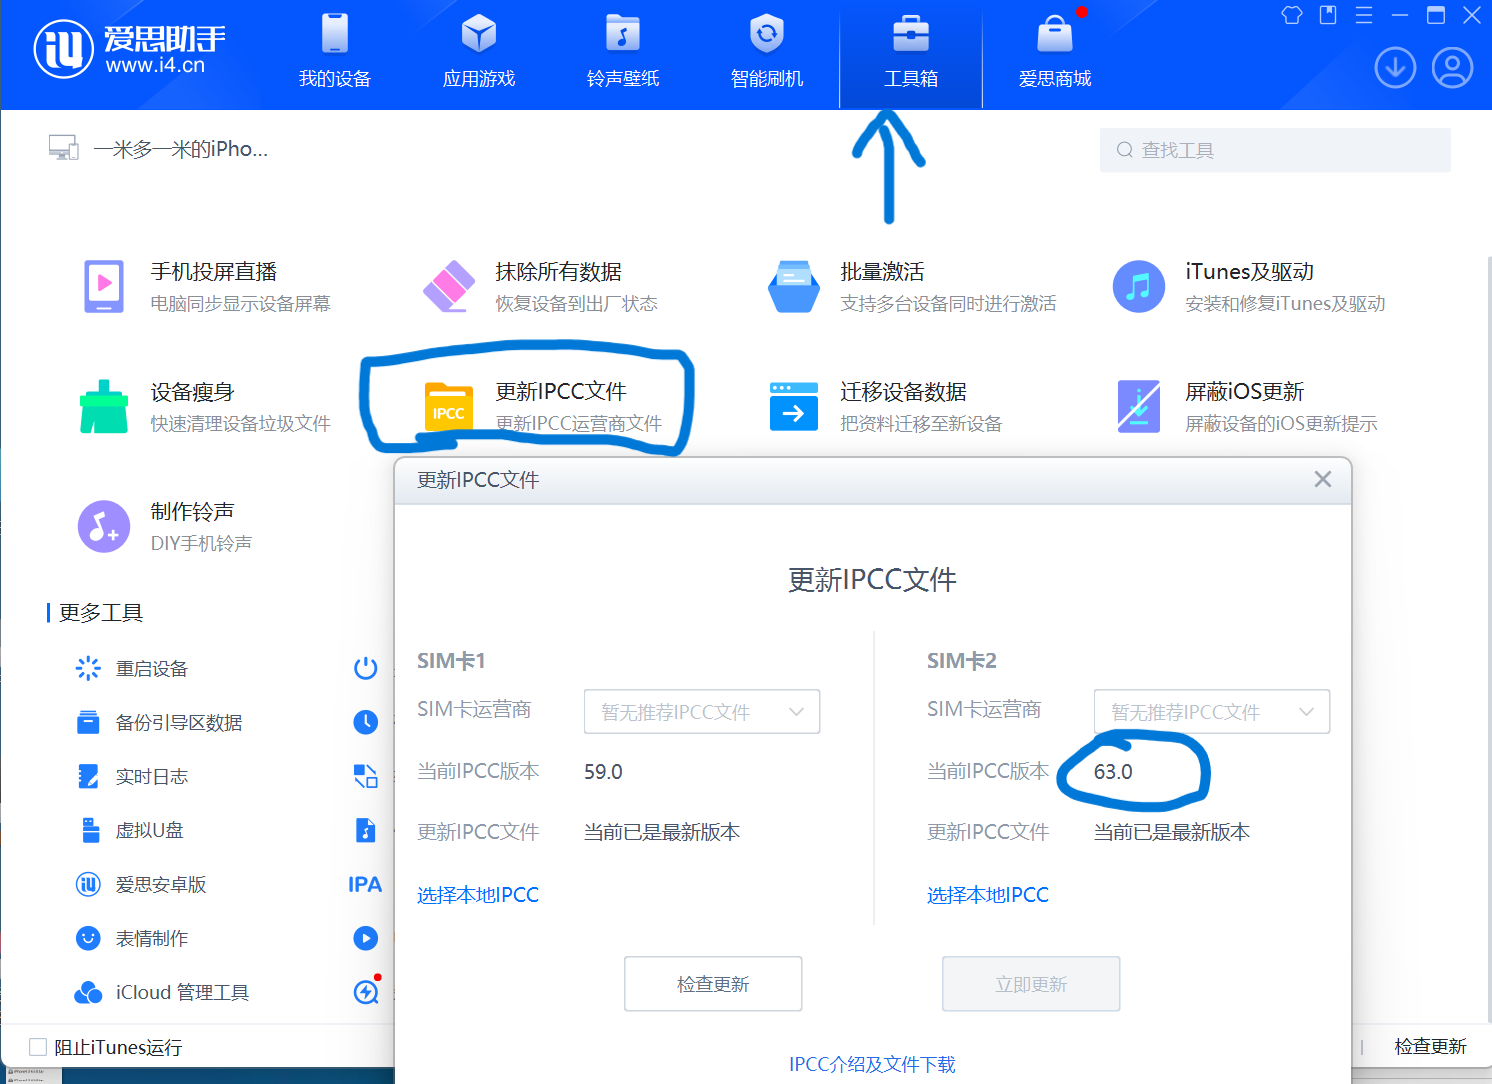This screenshot has height=1084, width=1492.
Task: Expand SIM卡1 运营商 dropdown
Action: 702,711
